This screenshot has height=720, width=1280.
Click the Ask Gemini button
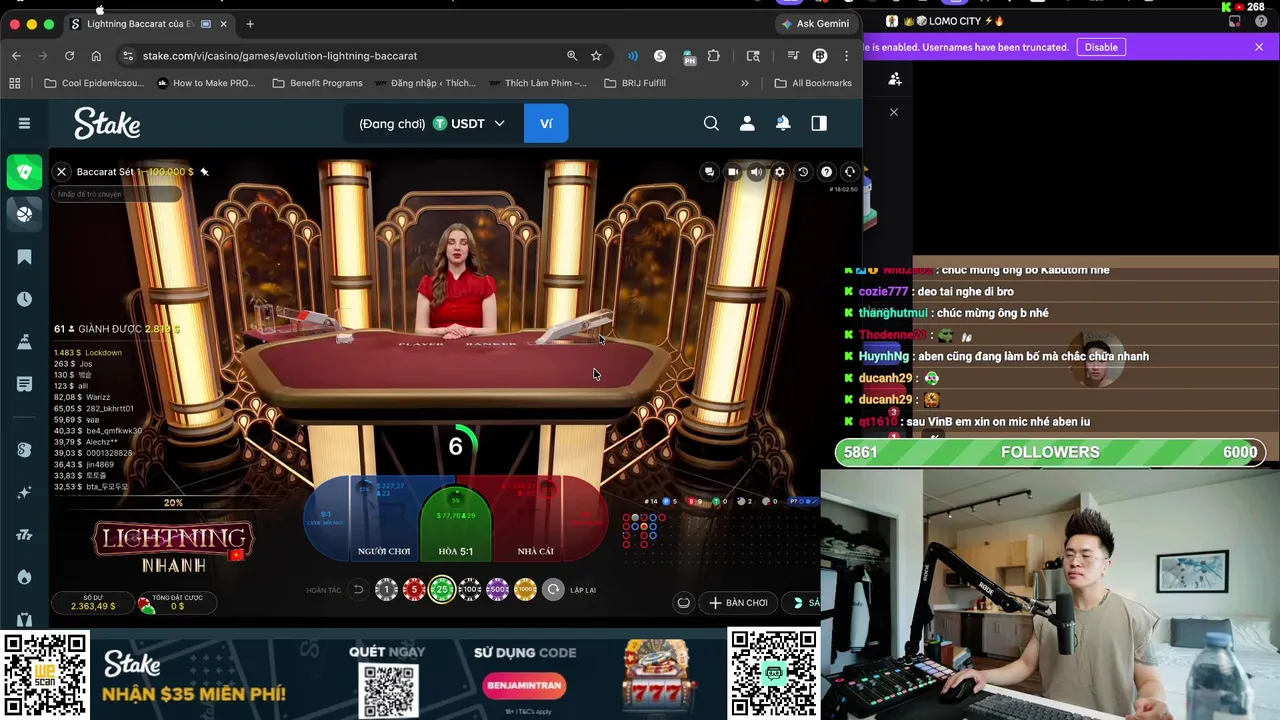(x=816, y=24)
